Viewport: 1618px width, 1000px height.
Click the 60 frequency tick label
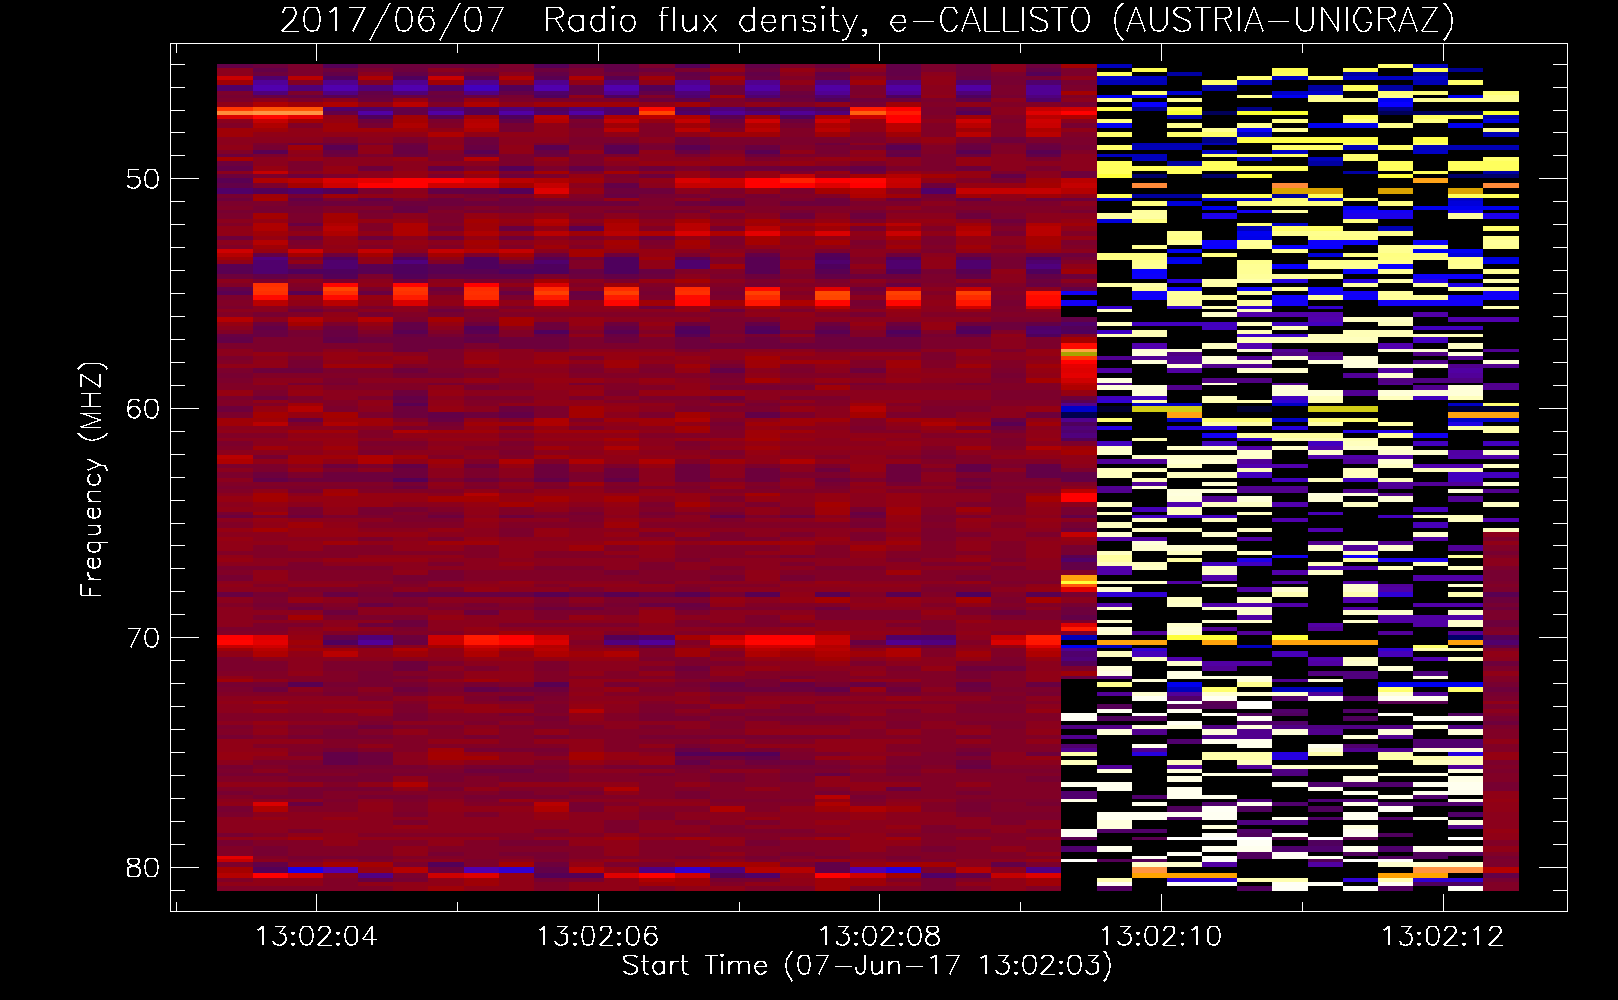(143, 408)
